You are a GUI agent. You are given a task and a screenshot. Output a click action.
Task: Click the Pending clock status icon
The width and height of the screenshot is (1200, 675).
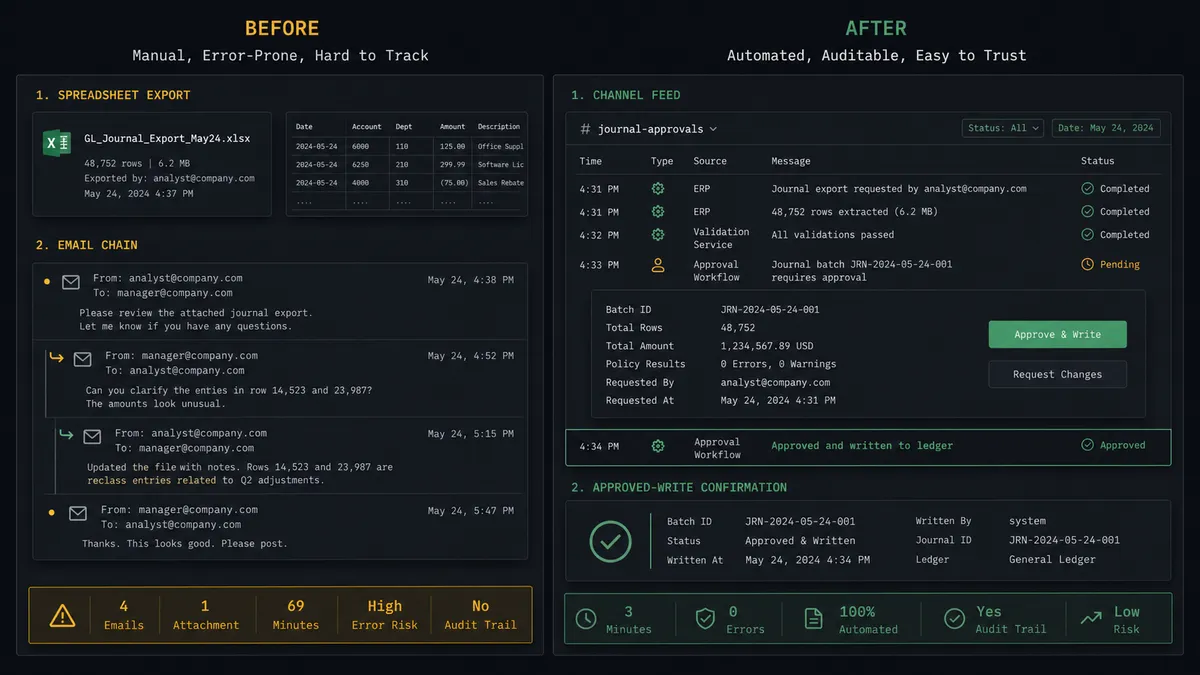coord(1088,265)
